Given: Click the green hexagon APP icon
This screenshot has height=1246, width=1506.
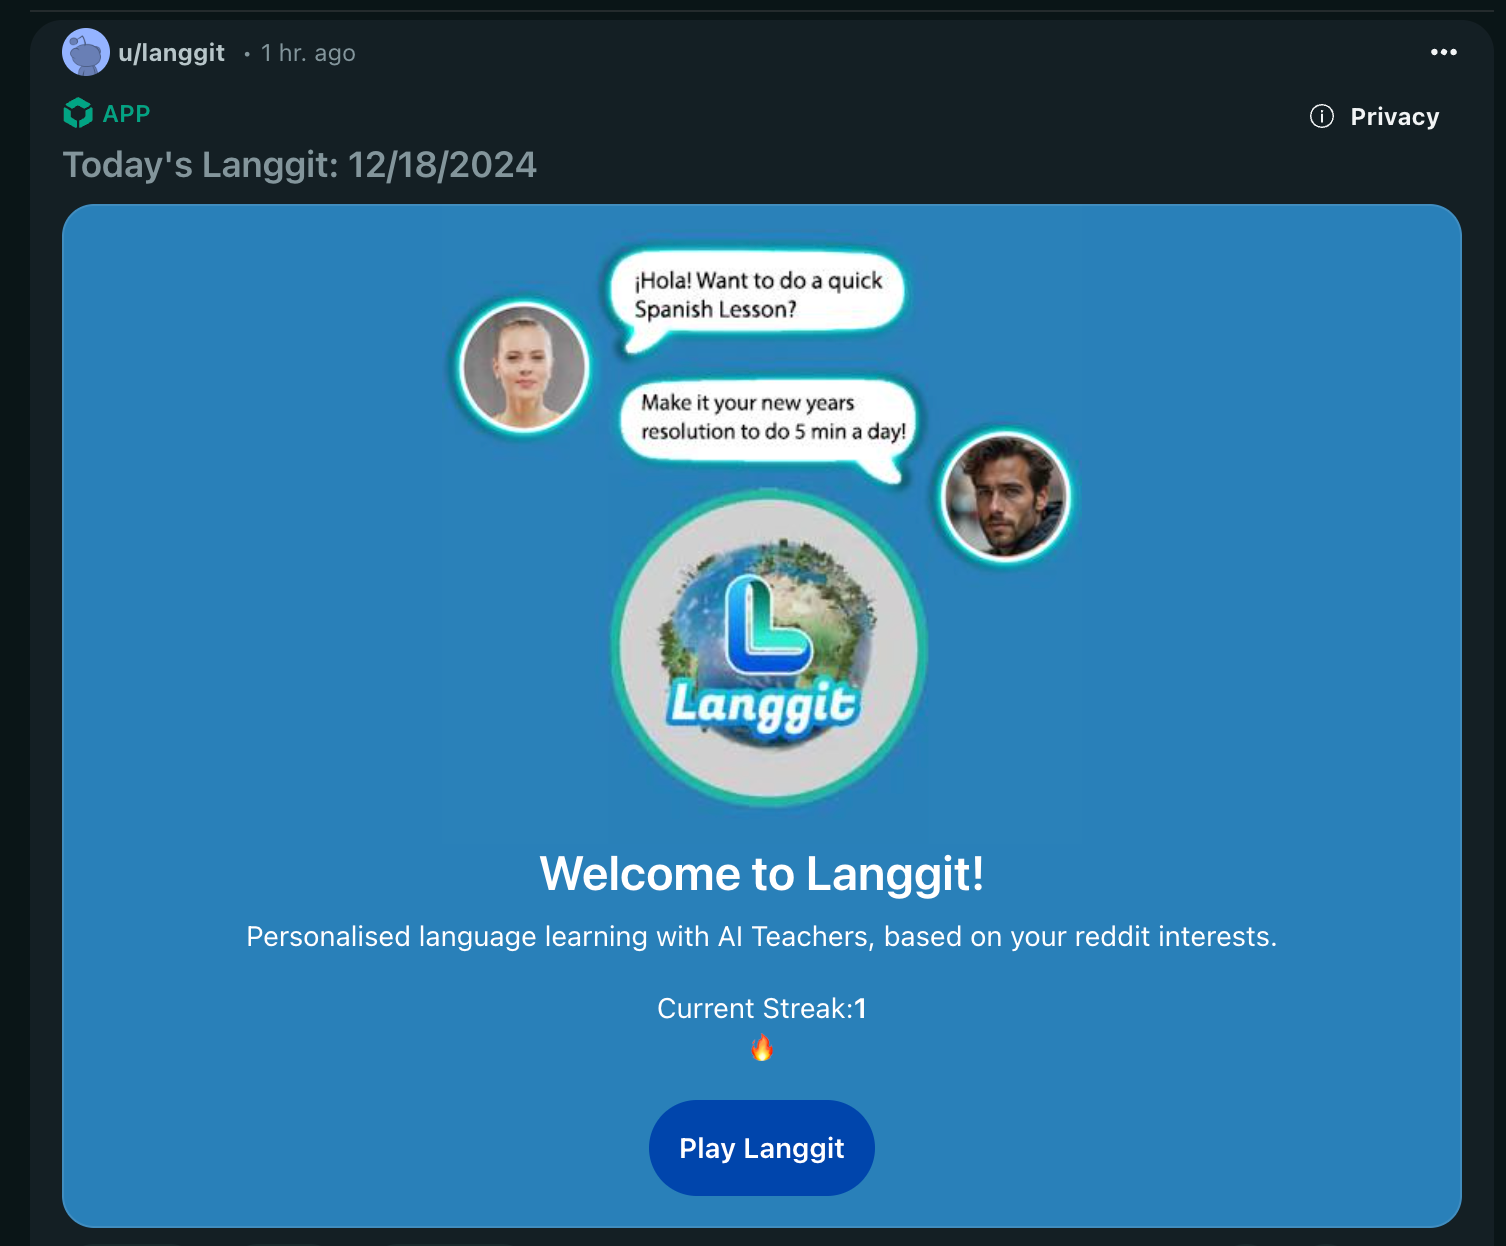Looking at the screenshot, I should (78, 113).
